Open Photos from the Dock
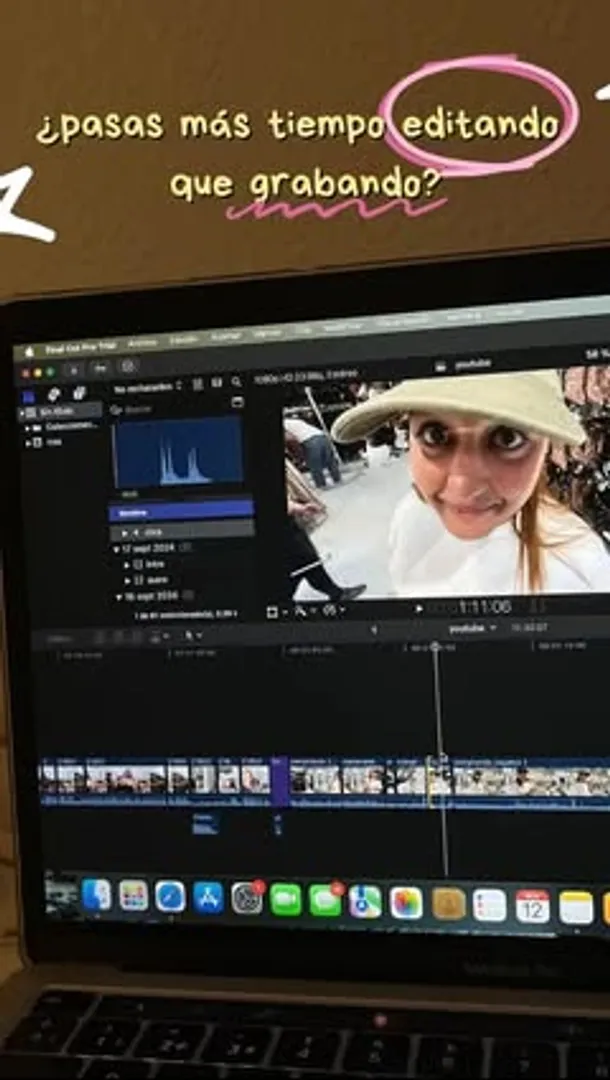The width and height of the screenshot is (610, 1080). (x=406, y=903)
